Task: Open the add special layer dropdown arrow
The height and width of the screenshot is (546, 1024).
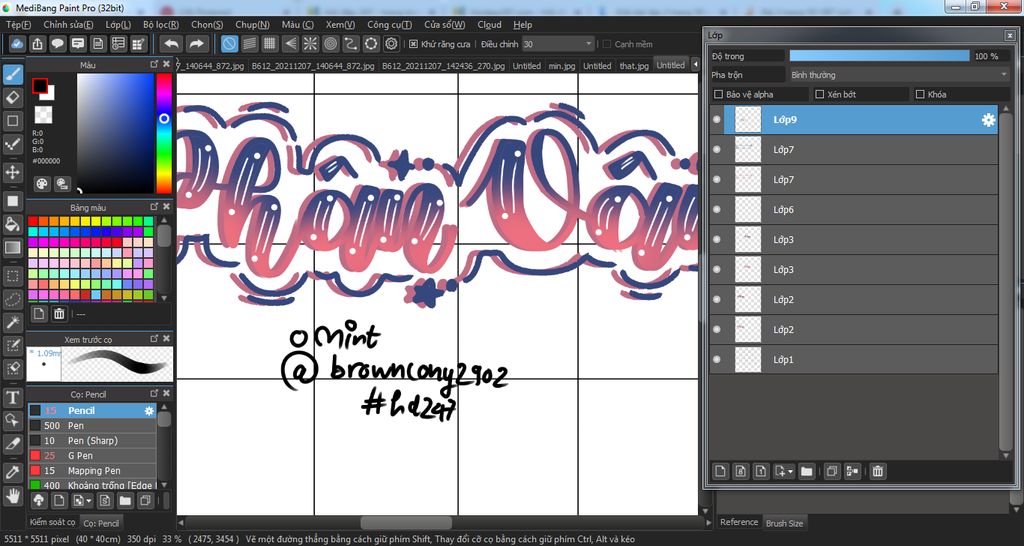Action: (791, 471)
